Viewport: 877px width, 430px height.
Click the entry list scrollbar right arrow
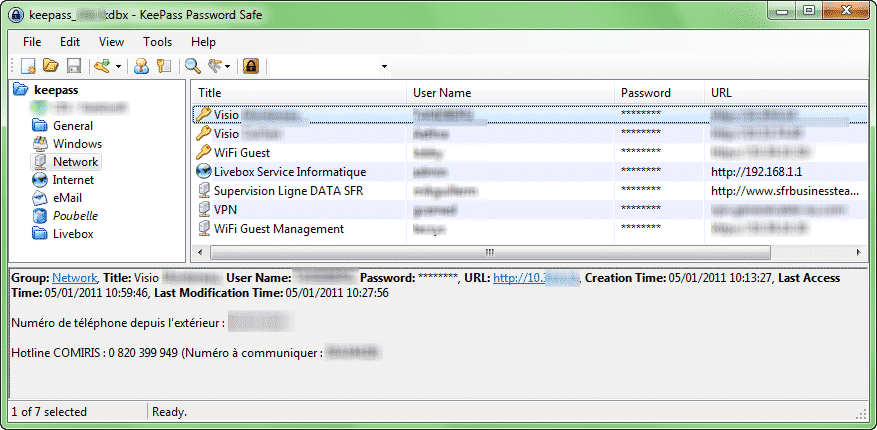point(859,253)
